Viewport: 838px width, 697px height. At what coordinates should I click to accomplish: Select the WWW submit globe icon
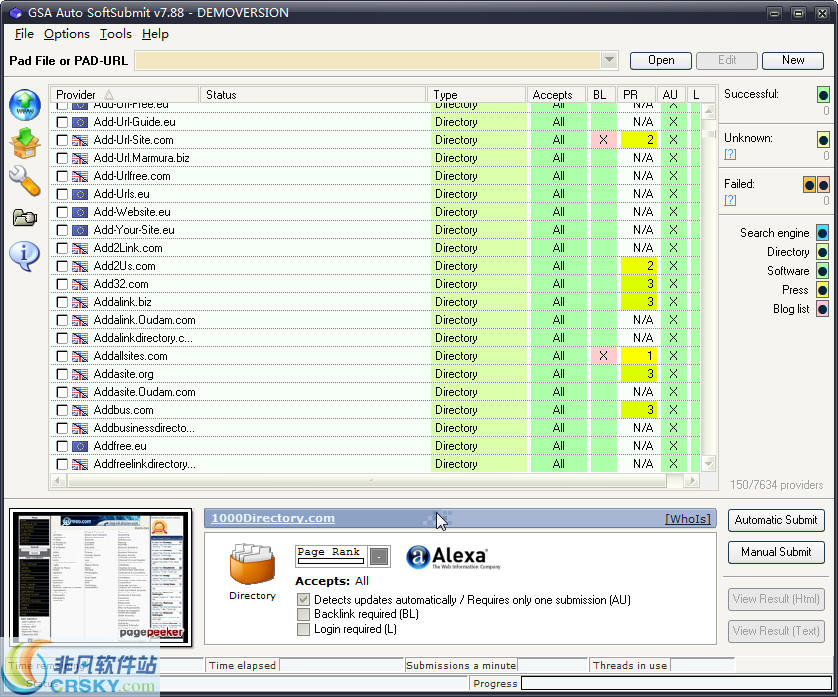[x=24, y=104]
